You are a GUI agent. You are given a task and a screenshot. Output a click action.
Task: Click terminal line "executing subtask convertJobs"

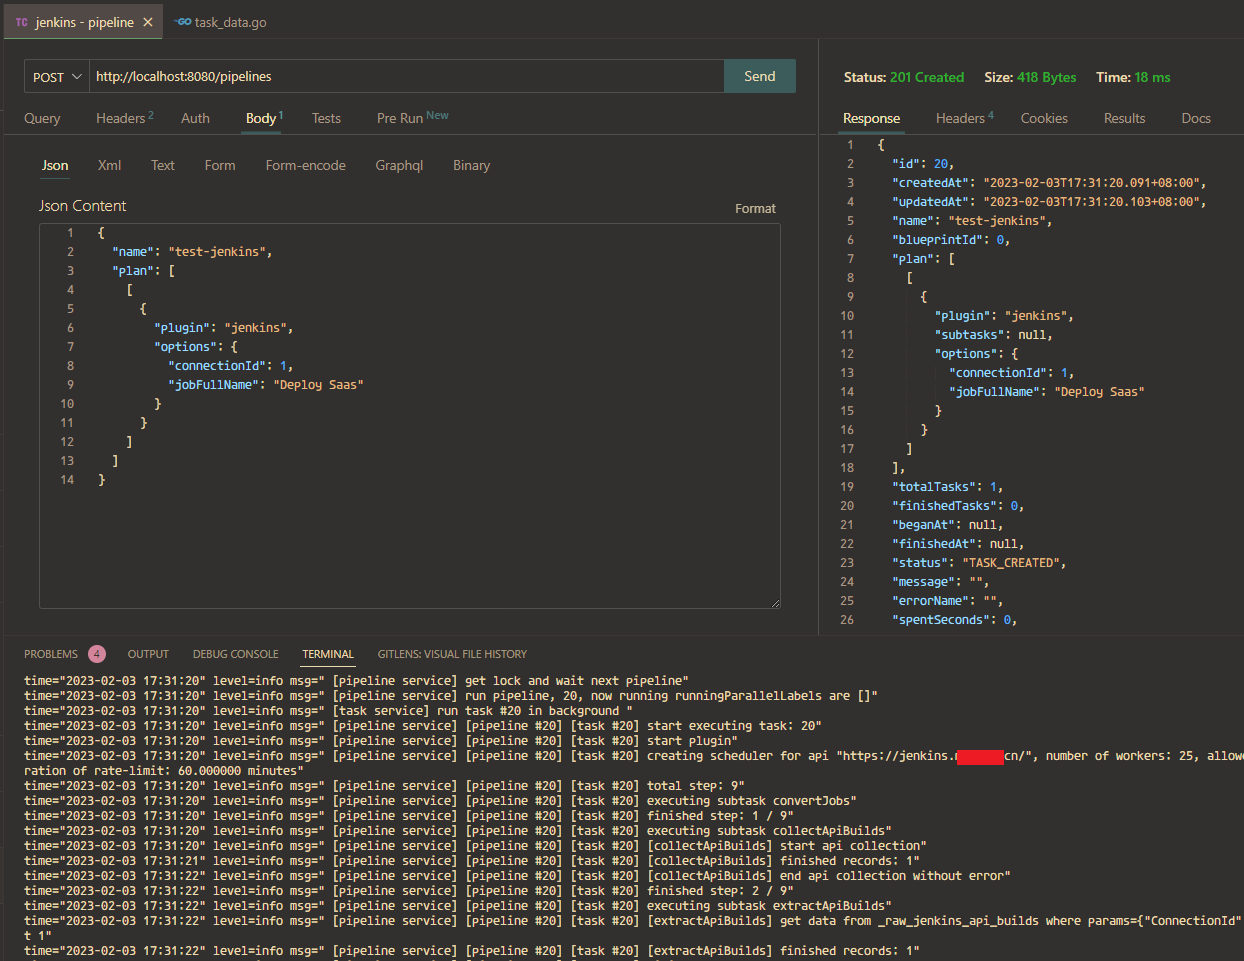click(440, 801)
